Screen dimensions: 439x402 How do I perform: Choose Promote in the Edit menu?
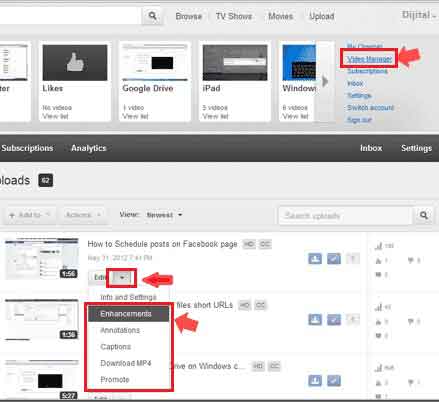(128, 379)
